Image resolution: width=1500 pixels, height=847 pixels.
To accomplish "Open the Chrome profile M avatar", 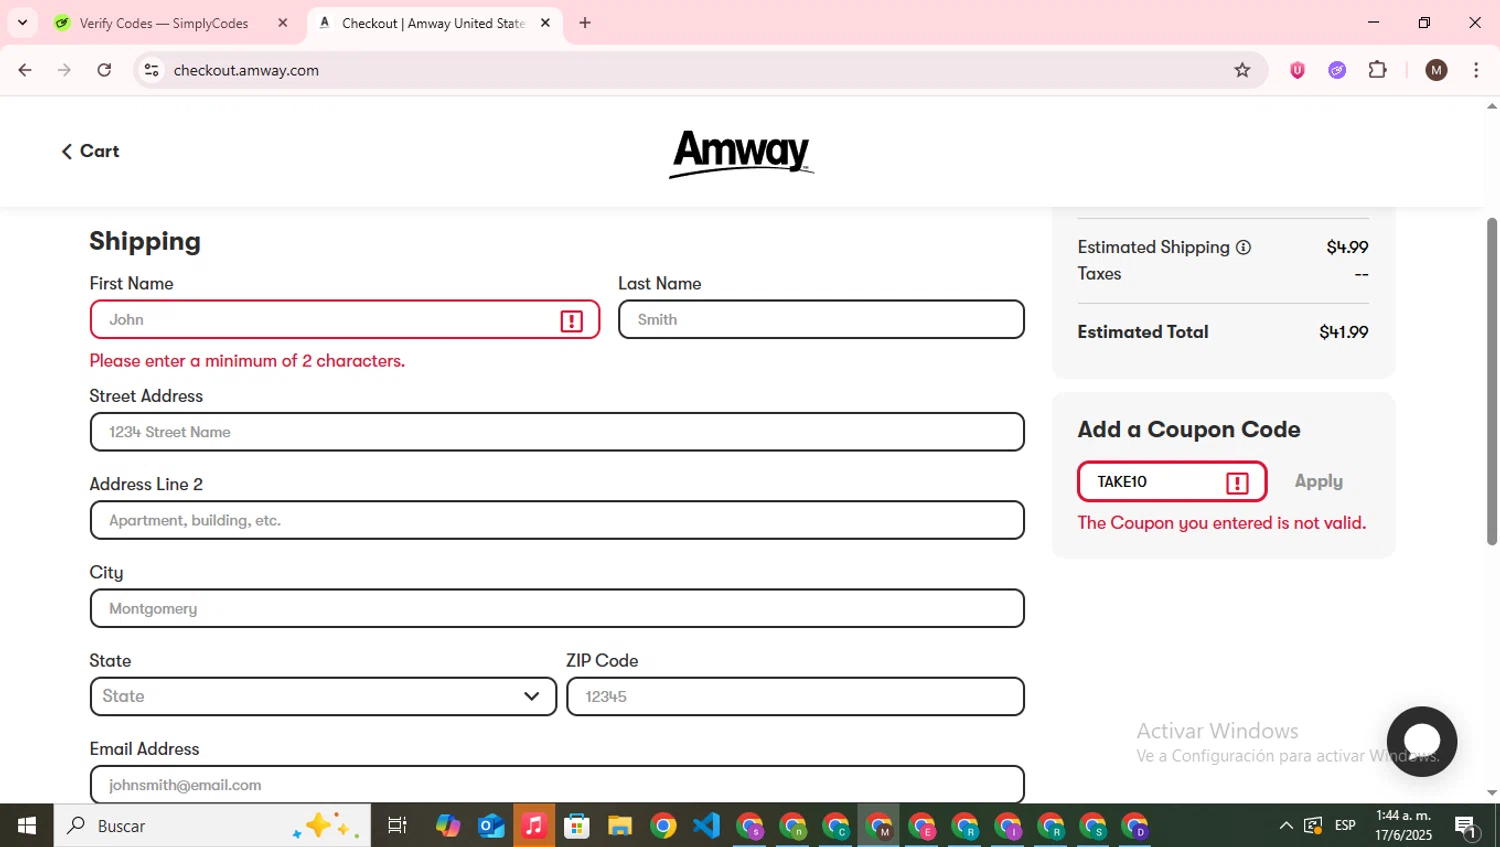I will pos(1436,70).
